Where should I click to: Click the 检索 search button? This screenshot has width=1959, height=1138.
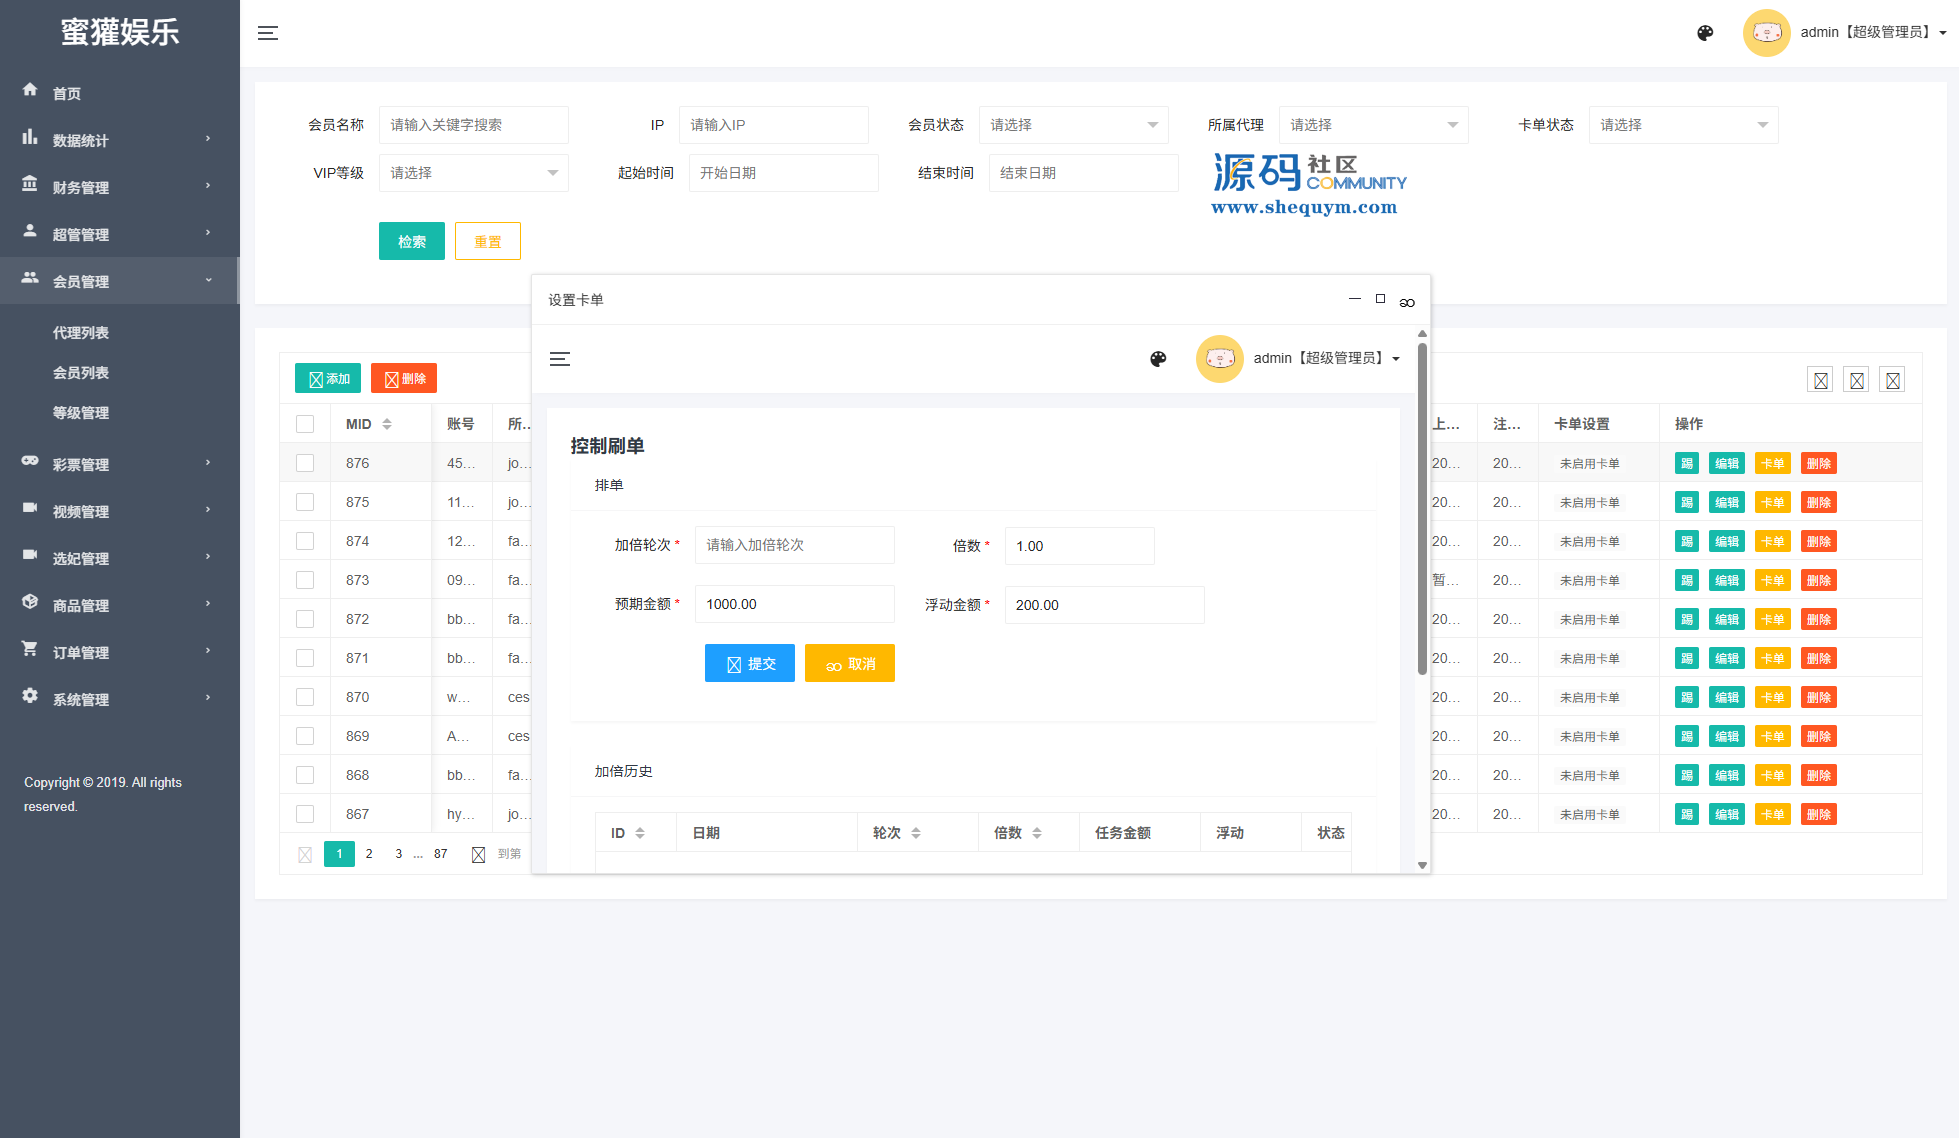411,242
